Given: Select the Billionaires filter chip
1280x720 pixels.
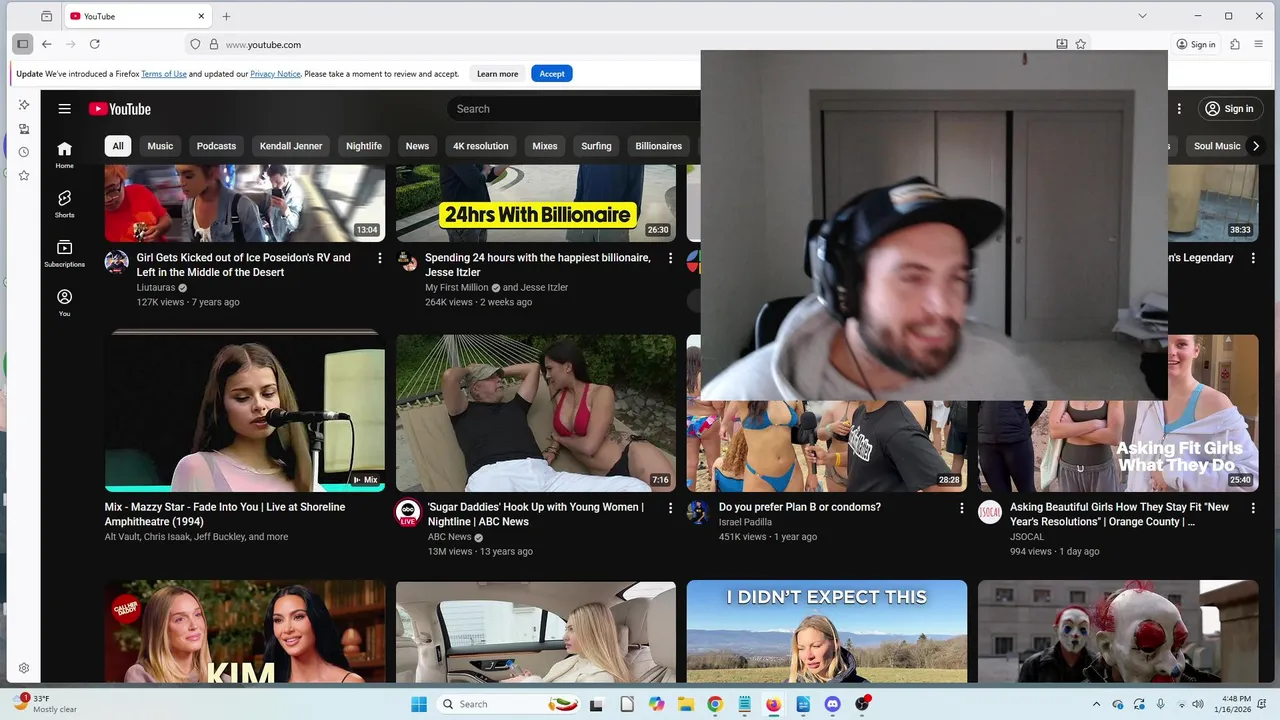Looking at the screenshot, I should pos(659,146).
